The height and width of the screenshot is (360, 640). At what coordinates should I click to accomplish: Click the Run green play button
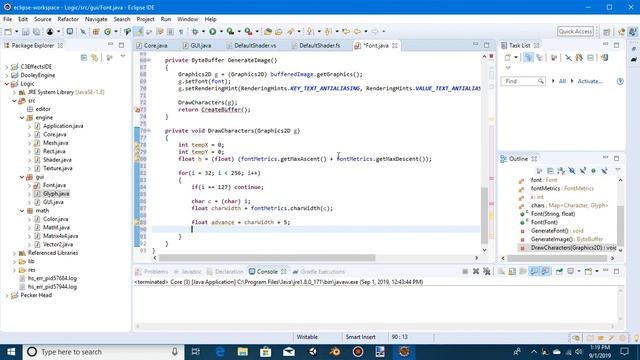coord(213,31)
